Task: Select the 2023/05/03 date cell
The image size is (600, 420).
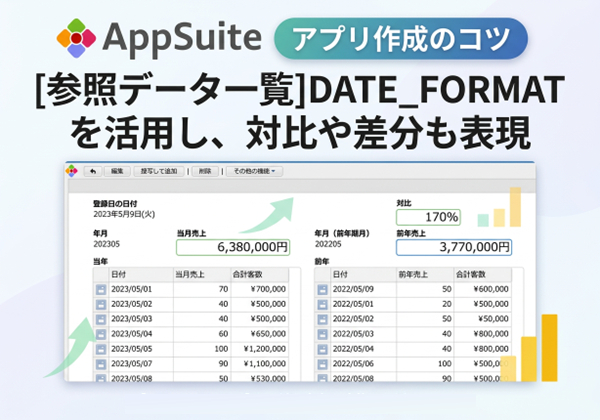Action: coord(141,319)
